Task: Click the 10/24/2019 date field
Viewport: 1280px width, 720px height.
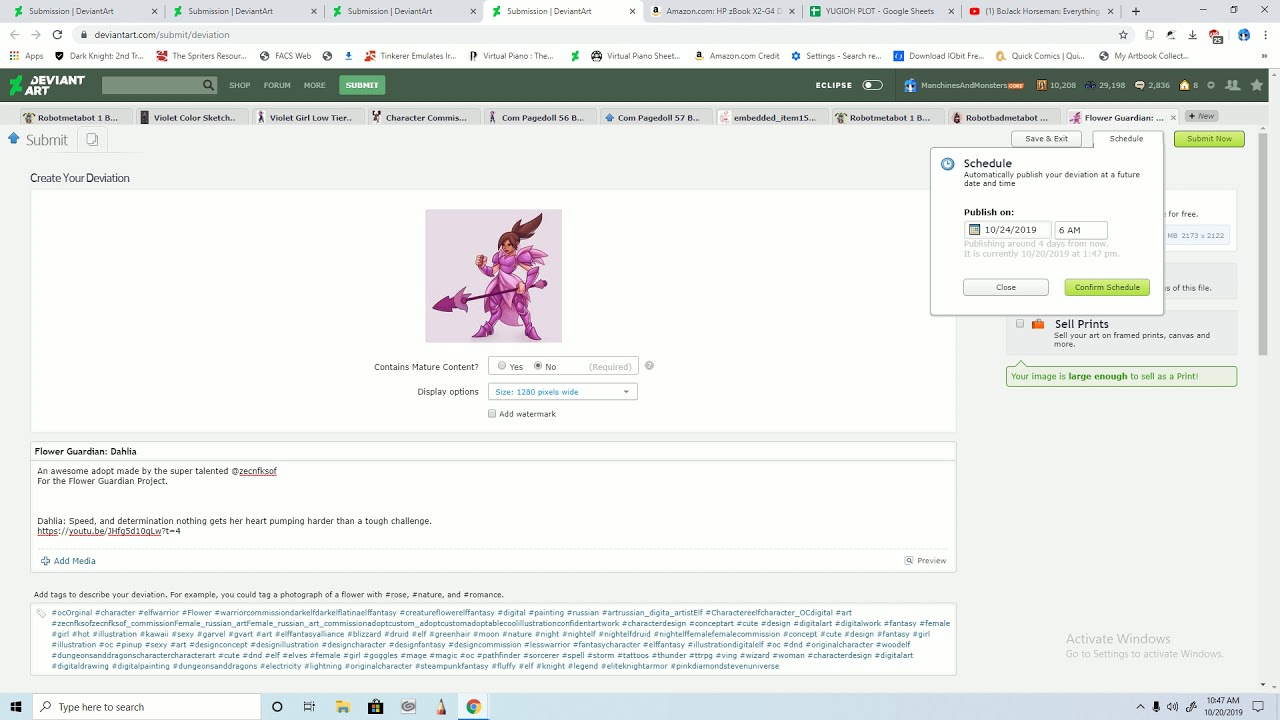Action: click(1007, 230)
